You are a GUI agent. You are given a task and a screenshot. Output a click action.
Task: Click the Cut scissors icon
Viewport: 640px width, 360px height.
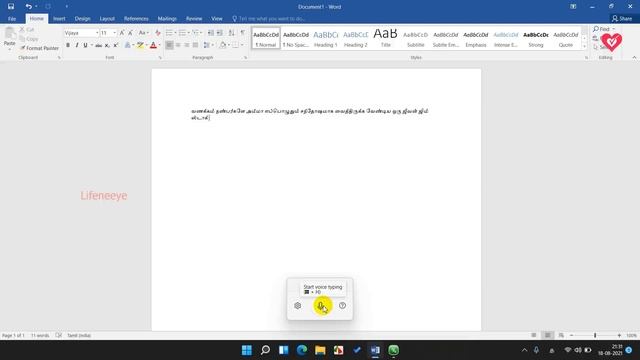pyautogui.click(x=22, y=29)
